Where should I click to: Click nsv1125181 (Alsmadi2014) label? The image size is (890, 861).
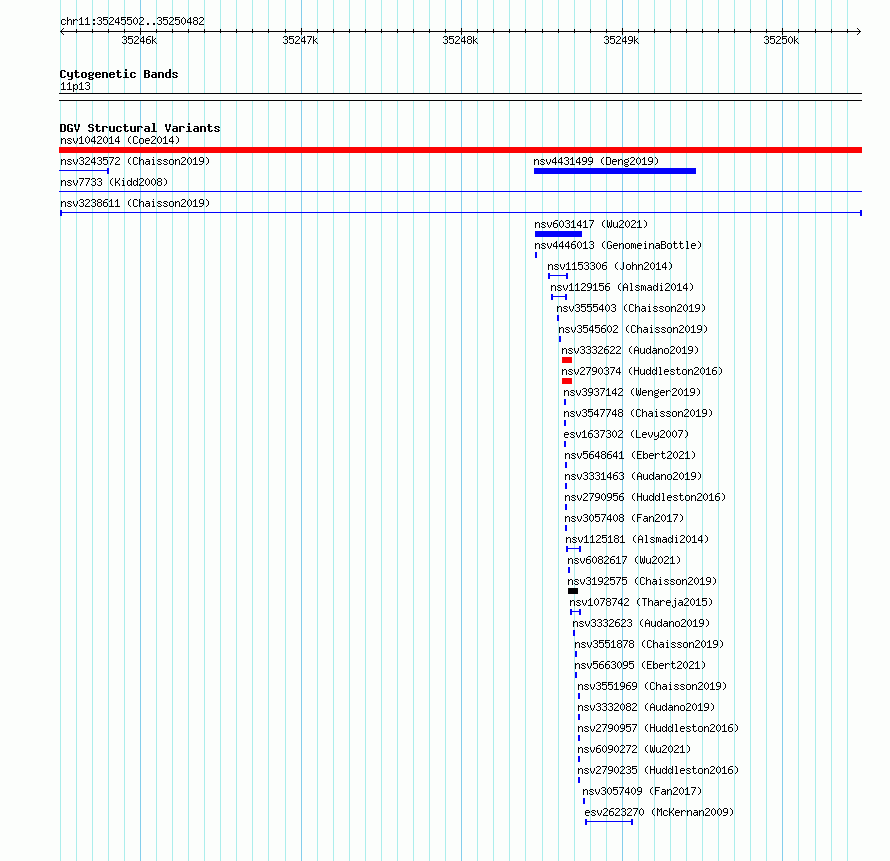coord(637,539)
